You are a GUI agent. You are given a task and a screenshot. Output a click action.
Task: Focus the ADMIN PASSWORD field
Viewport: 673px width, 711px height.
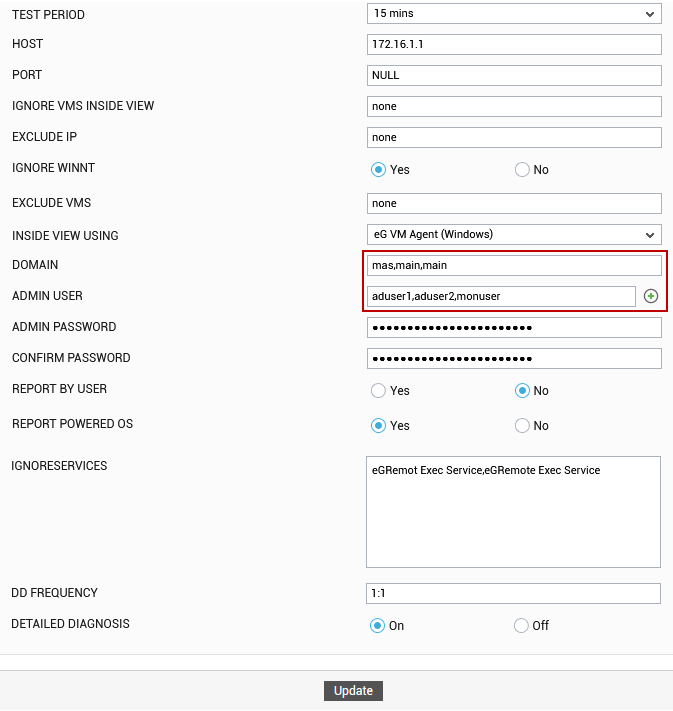514,327
